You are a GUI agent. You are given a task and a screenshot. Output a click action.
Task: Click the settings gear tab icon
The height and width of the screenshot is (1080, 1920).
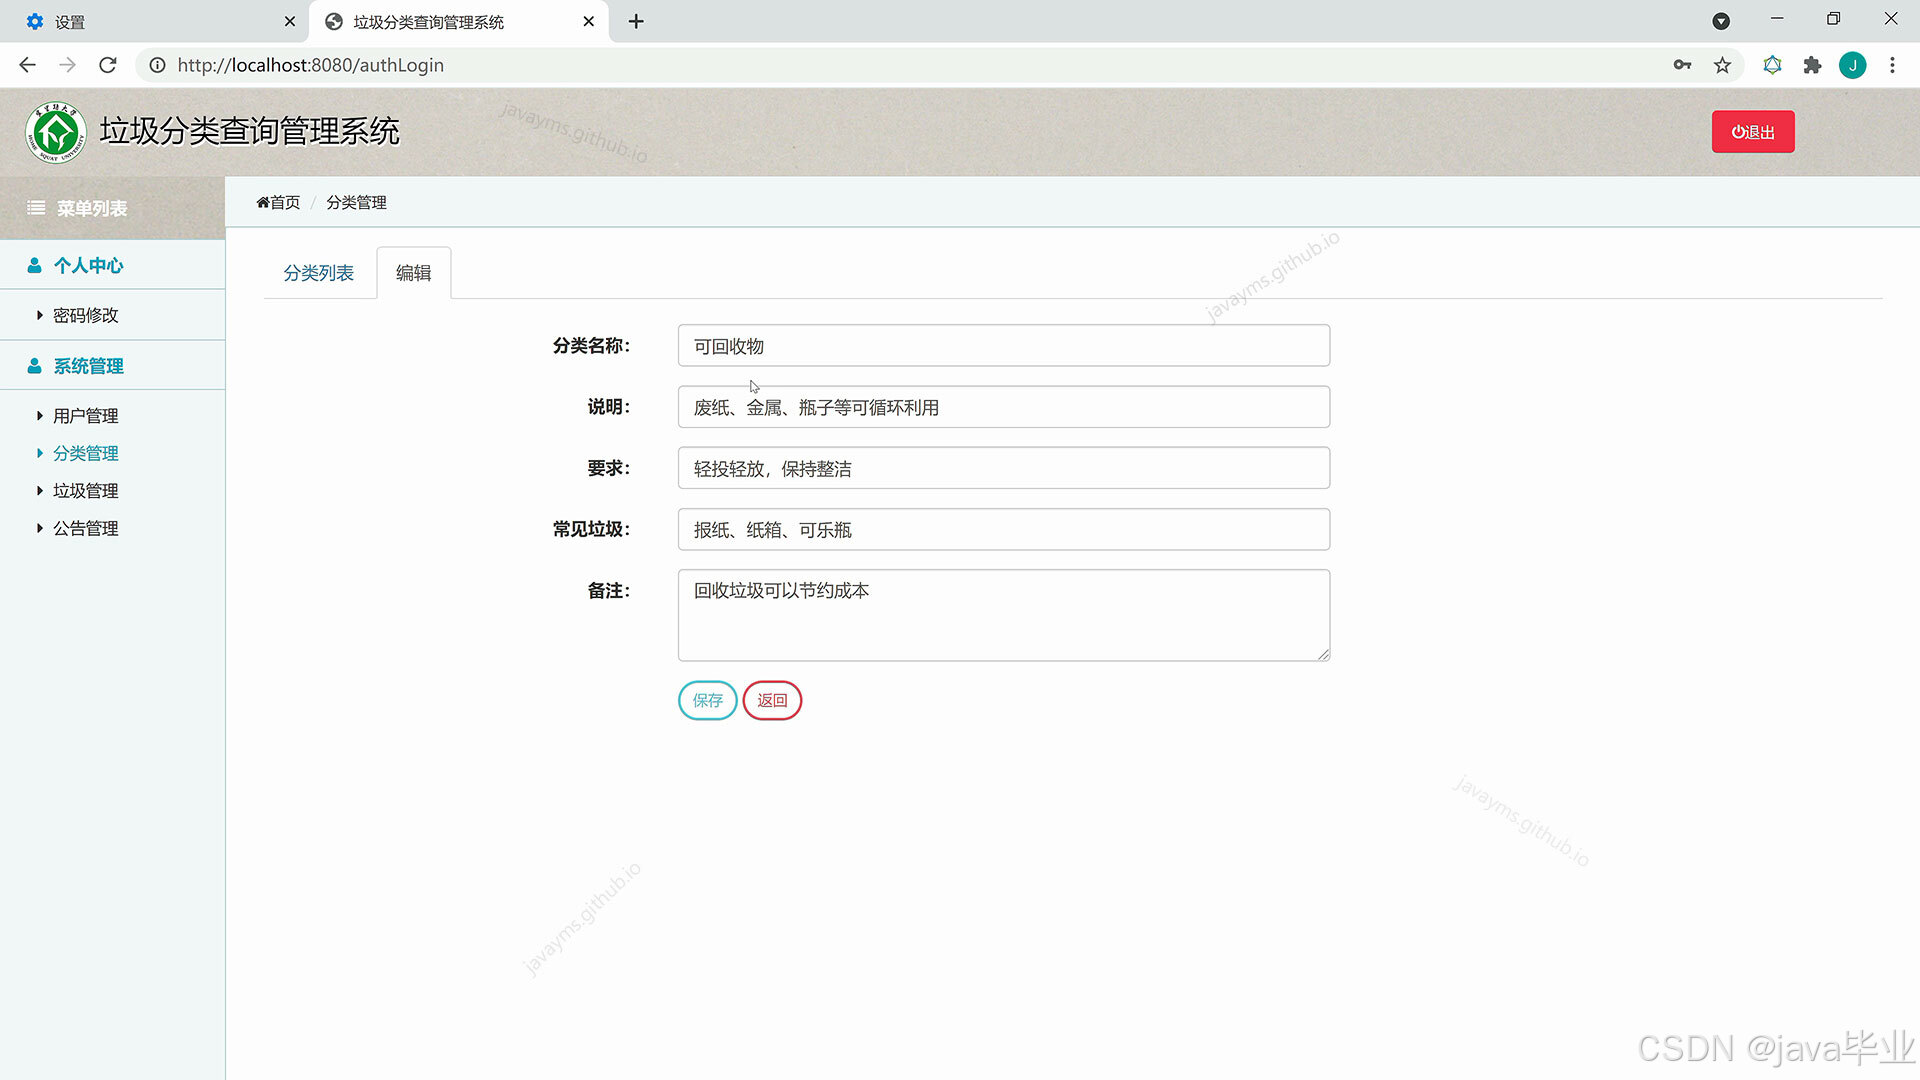tap(35, 21)
